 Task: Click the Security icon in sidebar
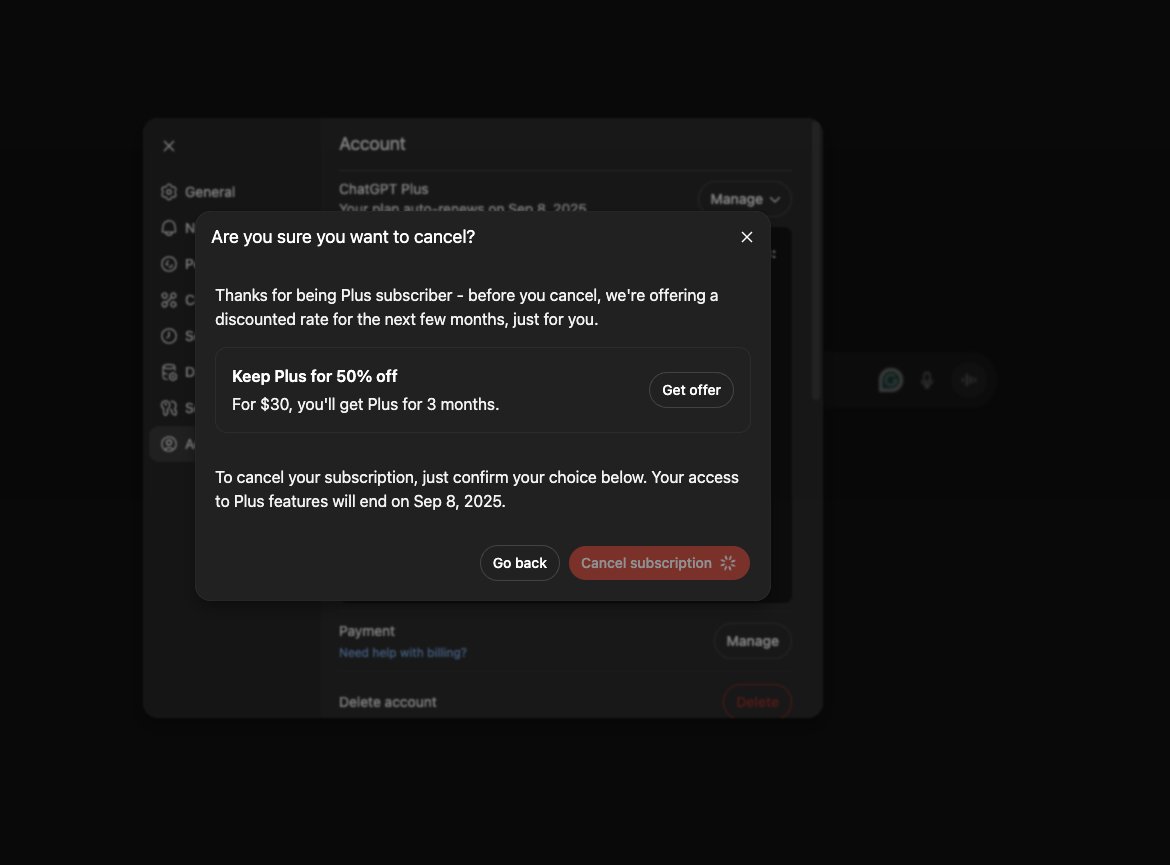169,407
